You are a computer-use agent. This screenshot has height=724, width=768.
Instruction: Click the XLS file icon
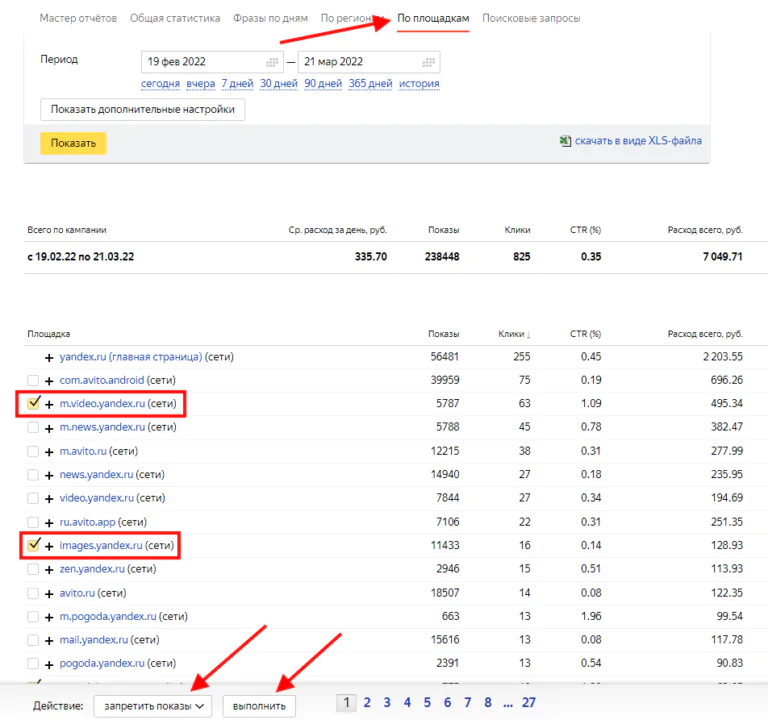[x=565, y=141]
